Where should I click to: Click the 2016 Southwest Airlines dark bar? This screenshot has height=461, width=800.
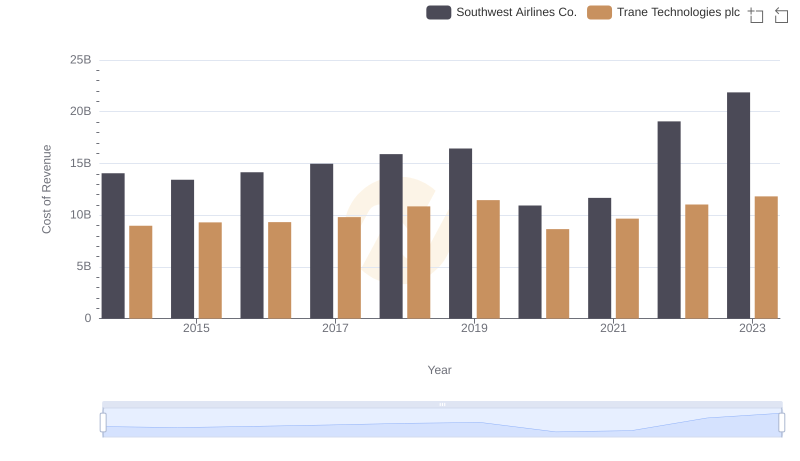click(x=252, y=245)
